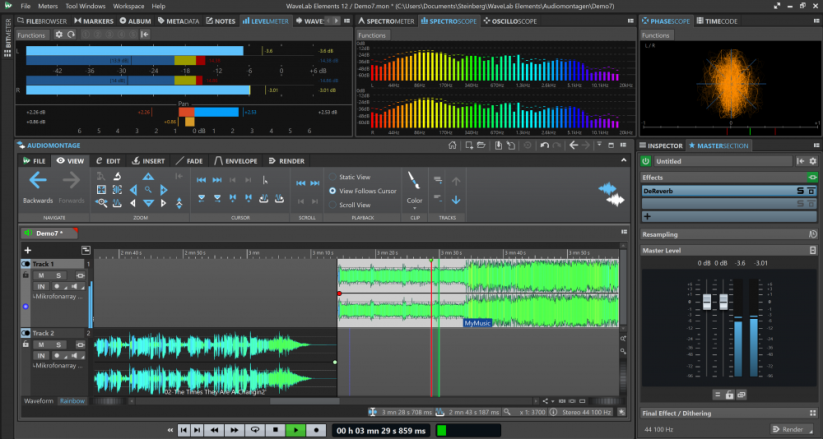Click the magnifier icon in the Zoom group
This screenshot has height=439, width=823.
149,190
